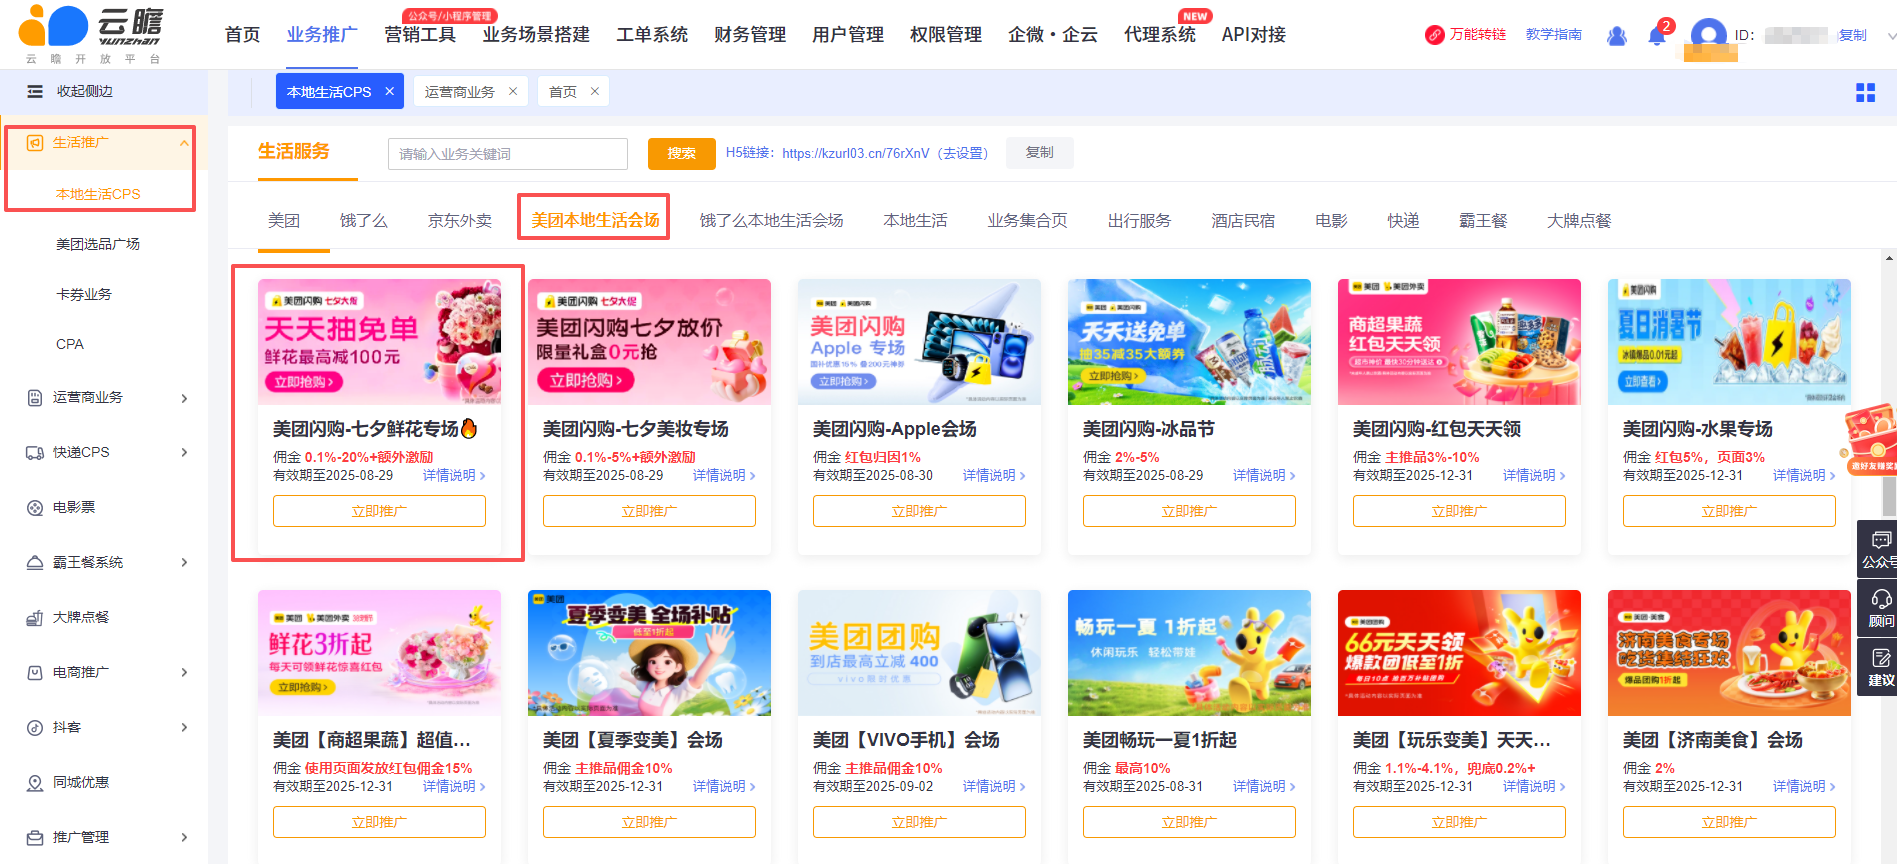Open the notification bell icon
The width and height of the screenshot is (1897, 864).
[x=1657, y=35]
